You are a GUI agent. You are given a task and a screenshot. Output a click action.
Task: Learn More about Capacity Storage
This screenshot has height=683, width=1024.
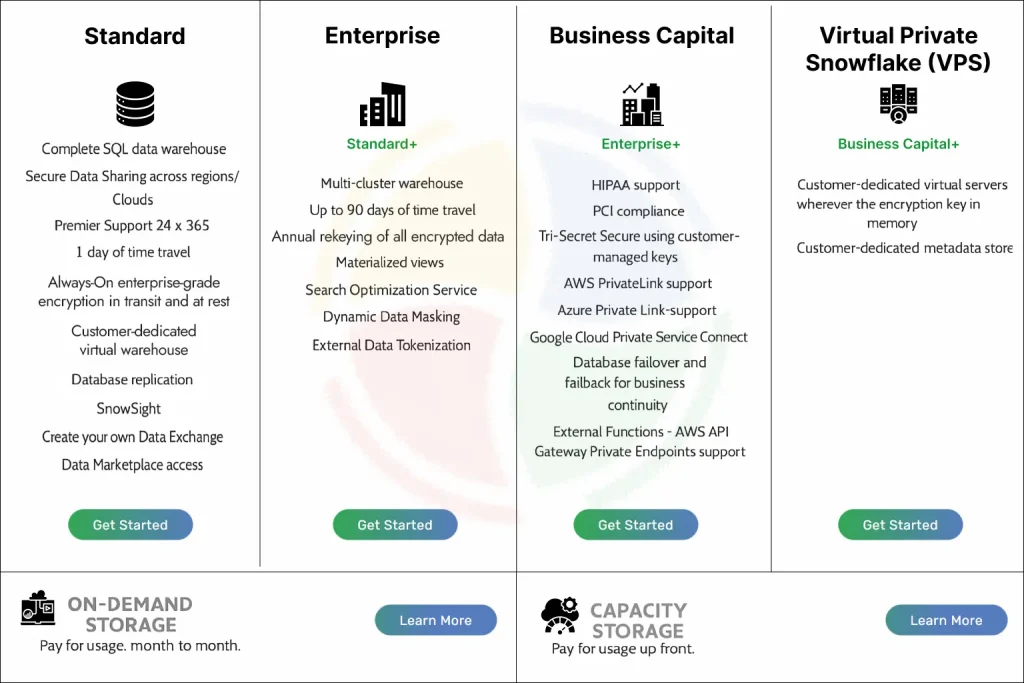(x=946, y=620)
